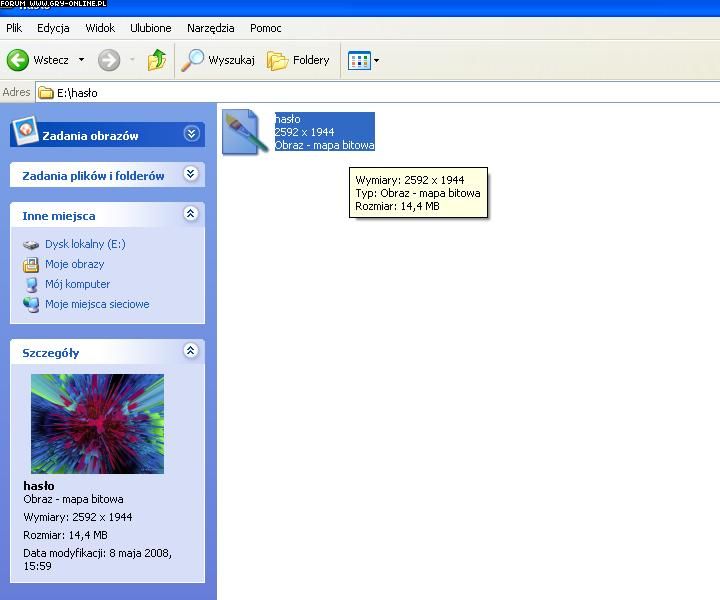Open the Moje obrazy link

coord(74,264)
